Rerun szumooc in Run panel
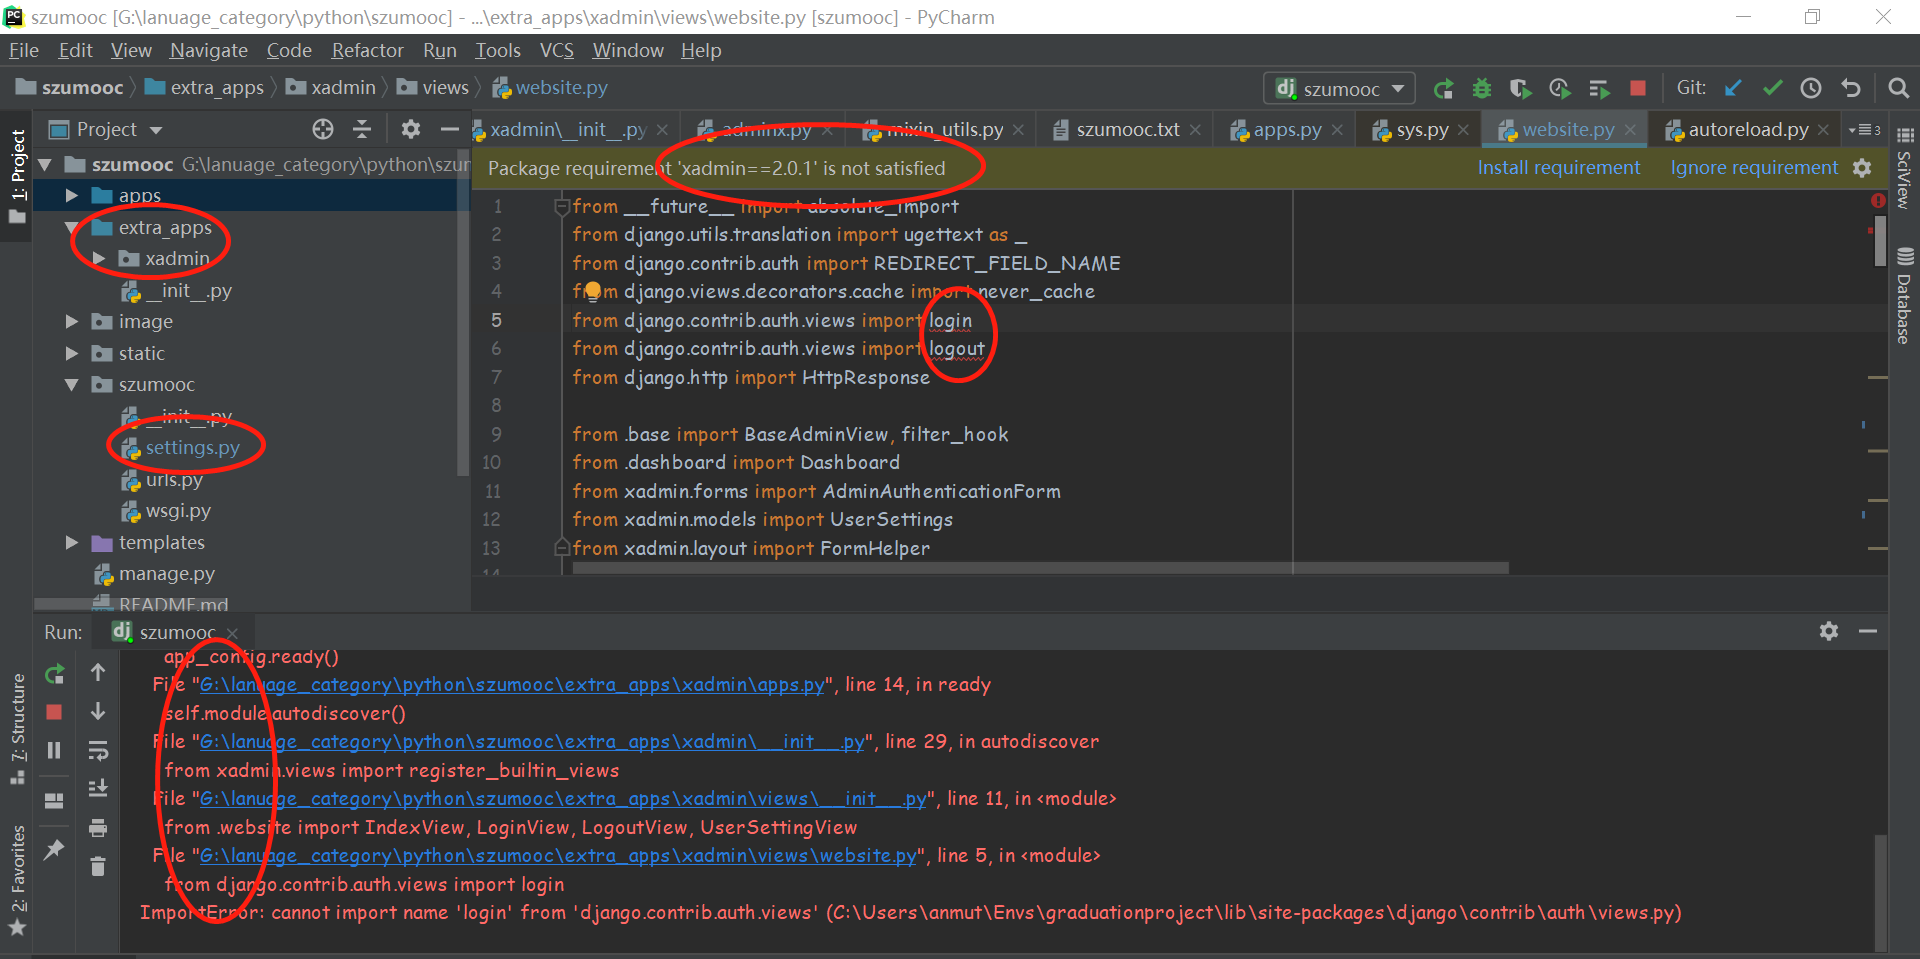 pos(55,674)
